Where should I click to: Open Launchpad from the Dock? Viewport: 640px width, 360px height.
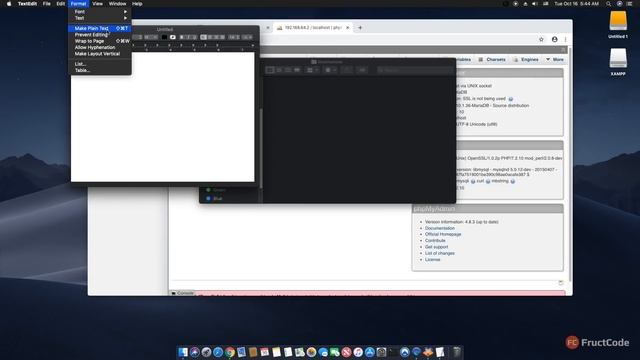click(x=206, y=352)
